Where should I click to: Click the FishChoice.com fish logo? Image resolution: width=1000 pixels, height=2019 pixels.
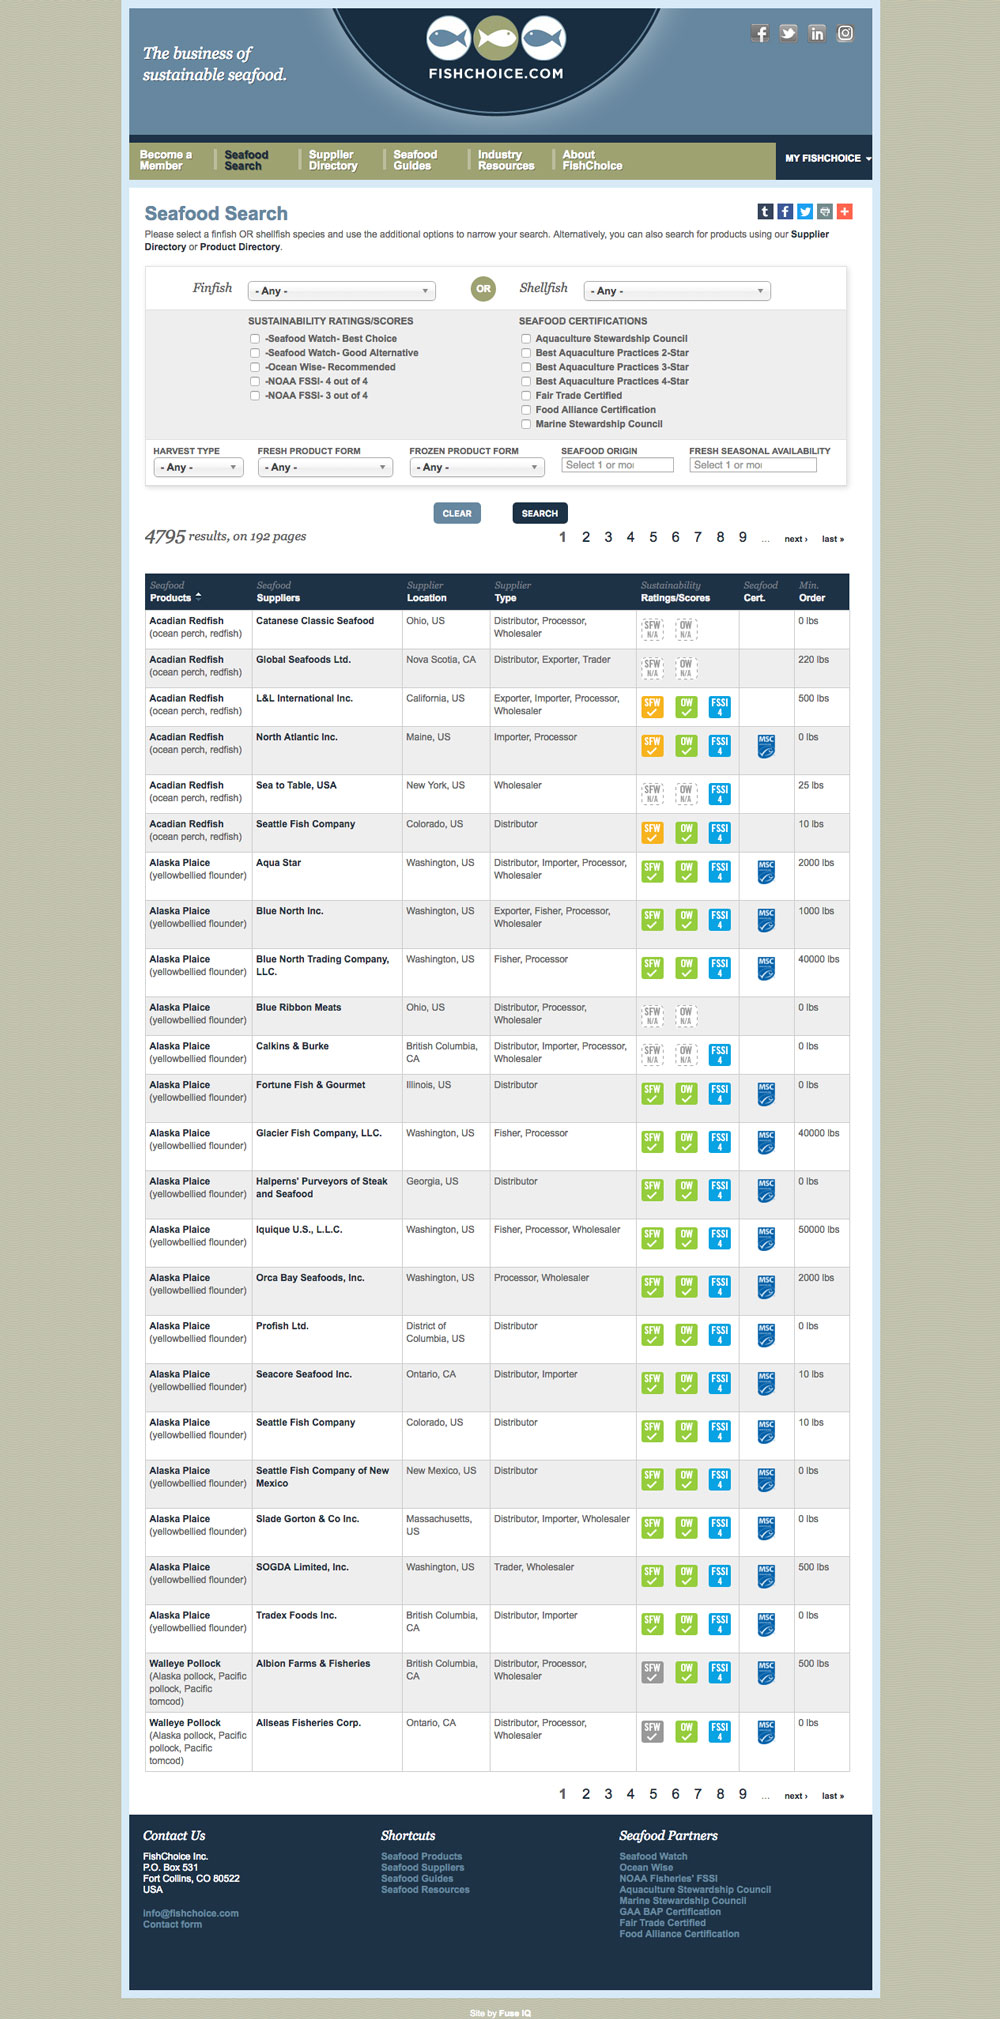[496, 49]
